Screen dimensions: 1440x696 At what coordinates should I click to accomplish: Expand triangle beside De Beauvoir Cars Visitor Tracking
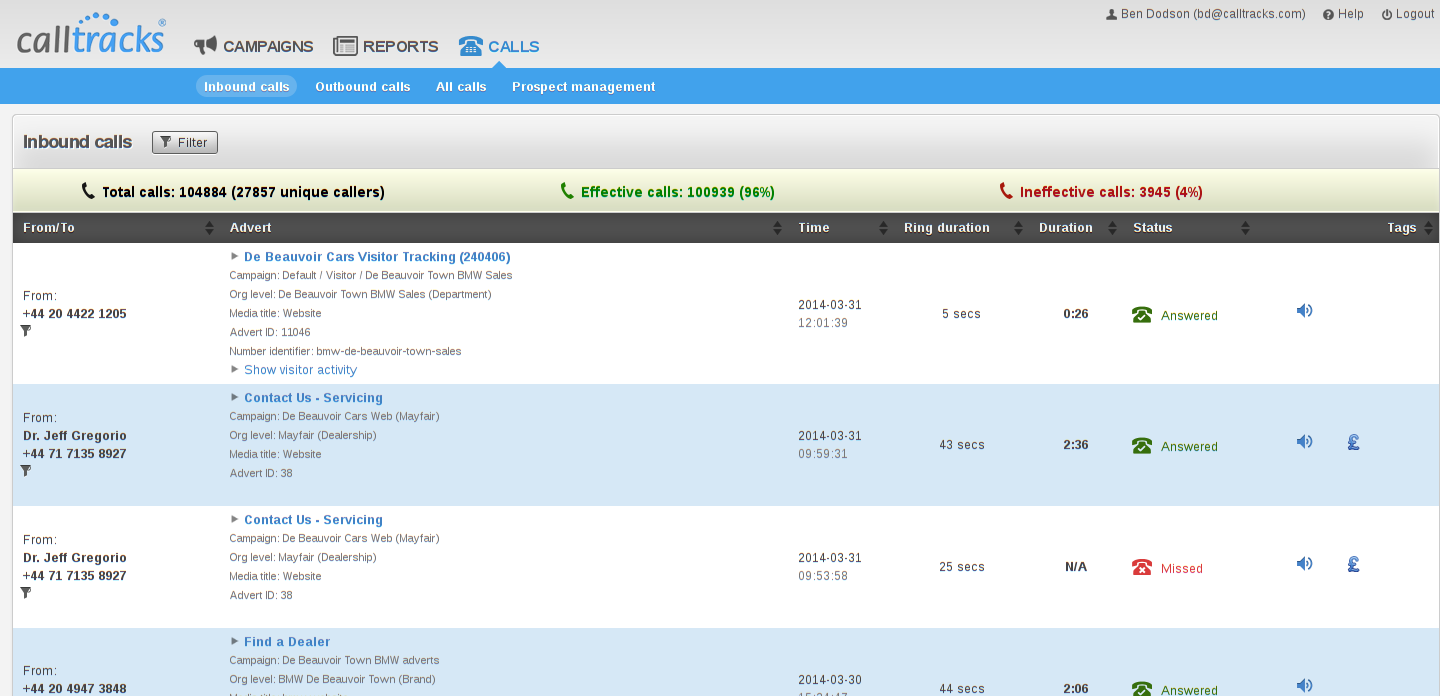[x=235, y=257]
